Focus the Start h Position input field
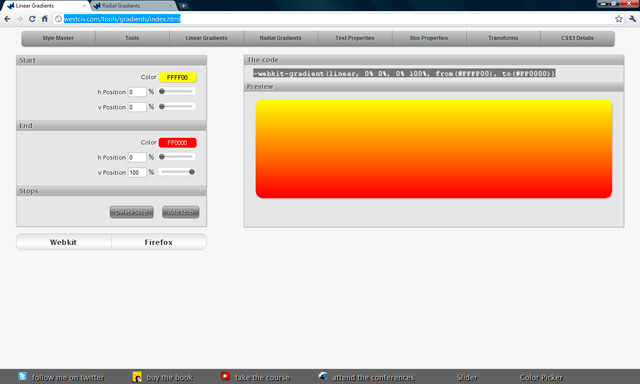The height and width of the screenshot is (384, 640). pos(137,92)
